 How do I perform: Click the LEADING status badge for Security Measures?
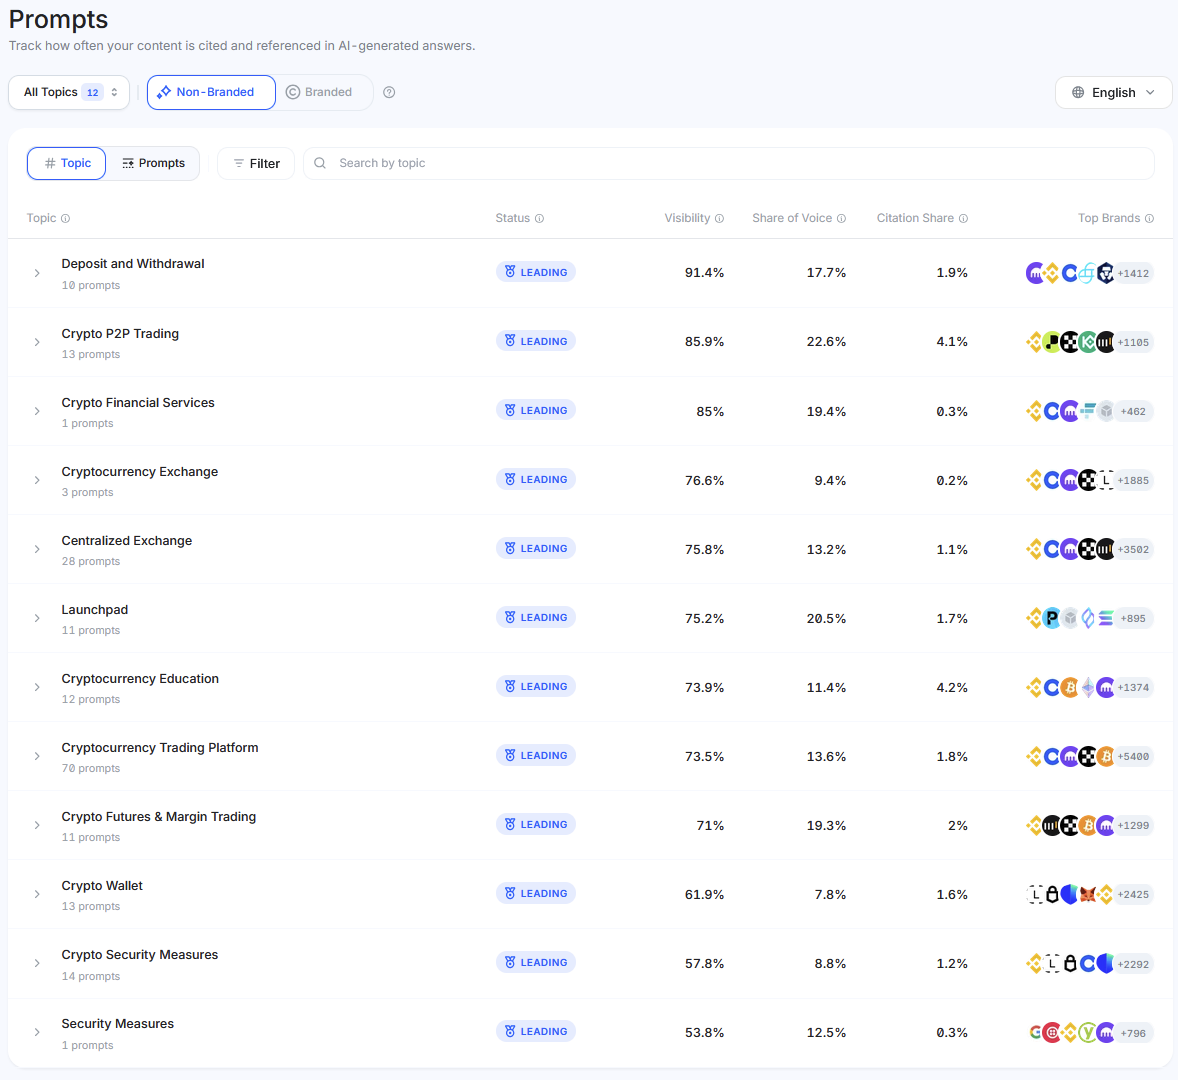tap(536, 1030)
